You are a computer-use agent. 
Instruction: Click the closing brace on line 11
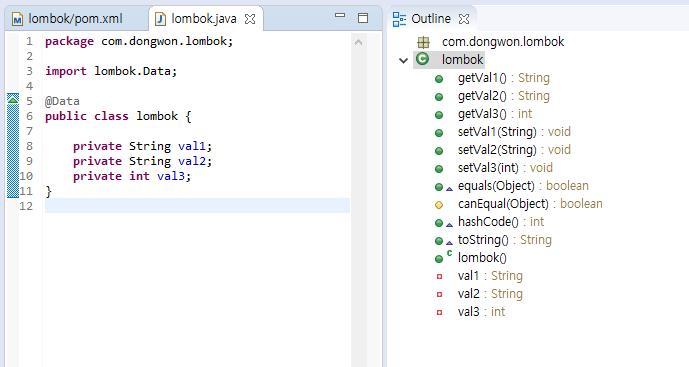[48, 191]
